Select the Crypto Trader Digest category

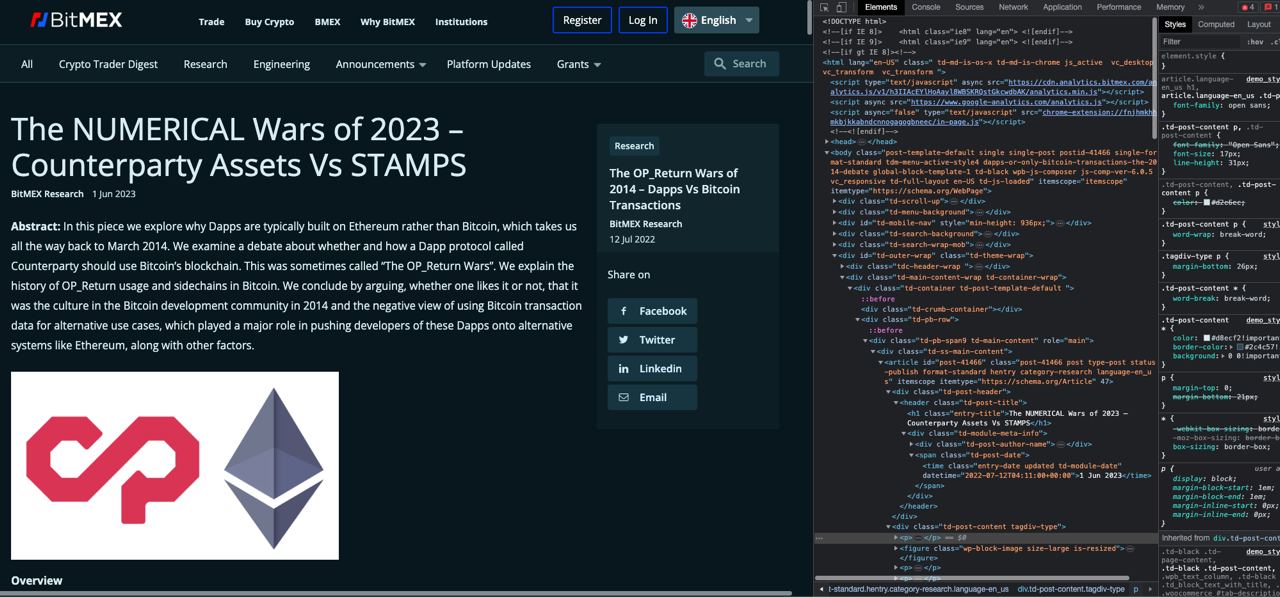point(108,64)
